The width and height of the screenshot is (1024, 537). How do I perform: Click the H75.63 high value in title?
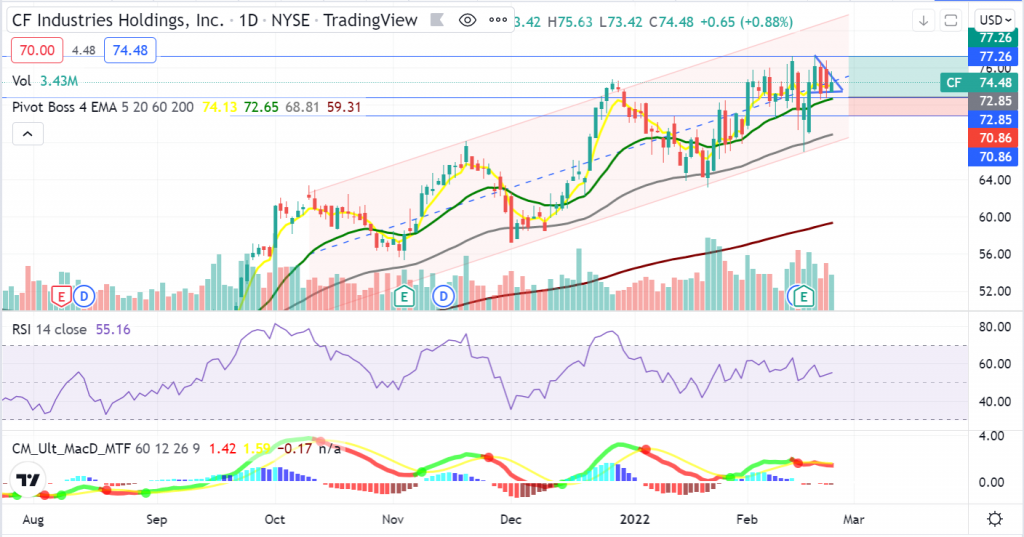[570, 22]
